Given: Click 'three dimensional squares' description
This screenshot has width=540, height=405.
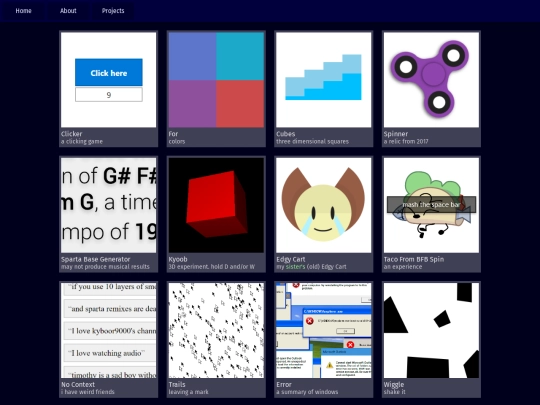Looking at the screenshot, I should tap(312, 142).
